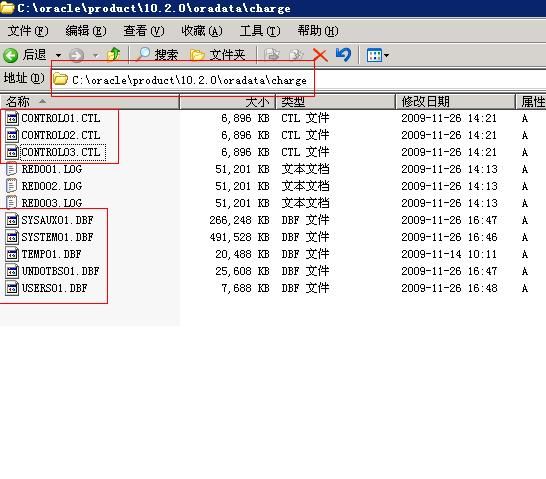Open the 编辑(E) menu
546x479 pixels.
coord(86,31)
